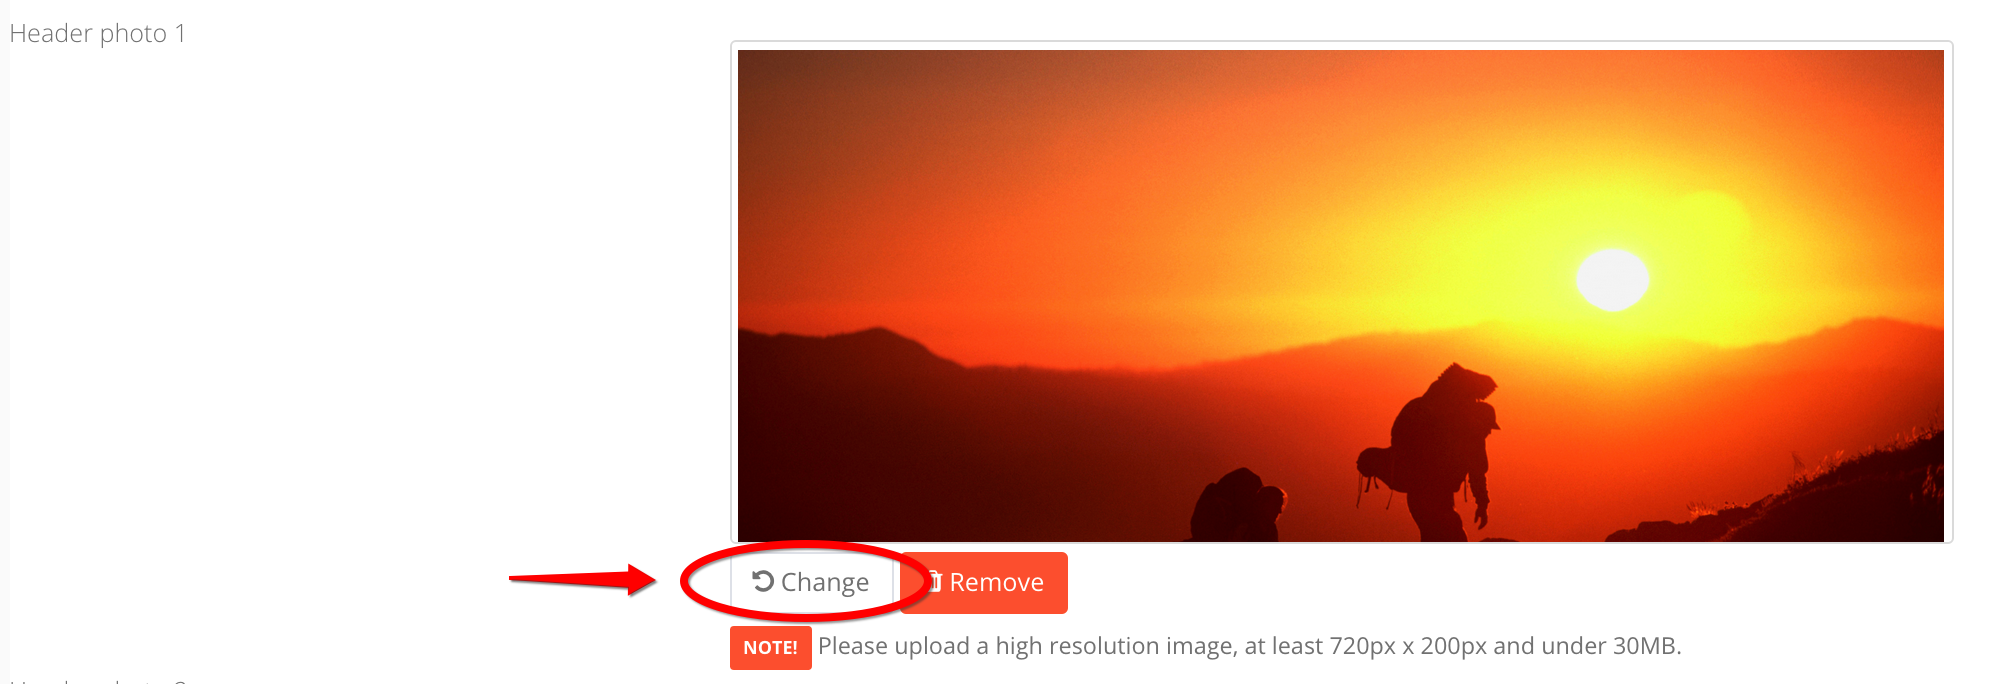
Task: Click the Header photo 1 label
Action: (x=97, y=33)
